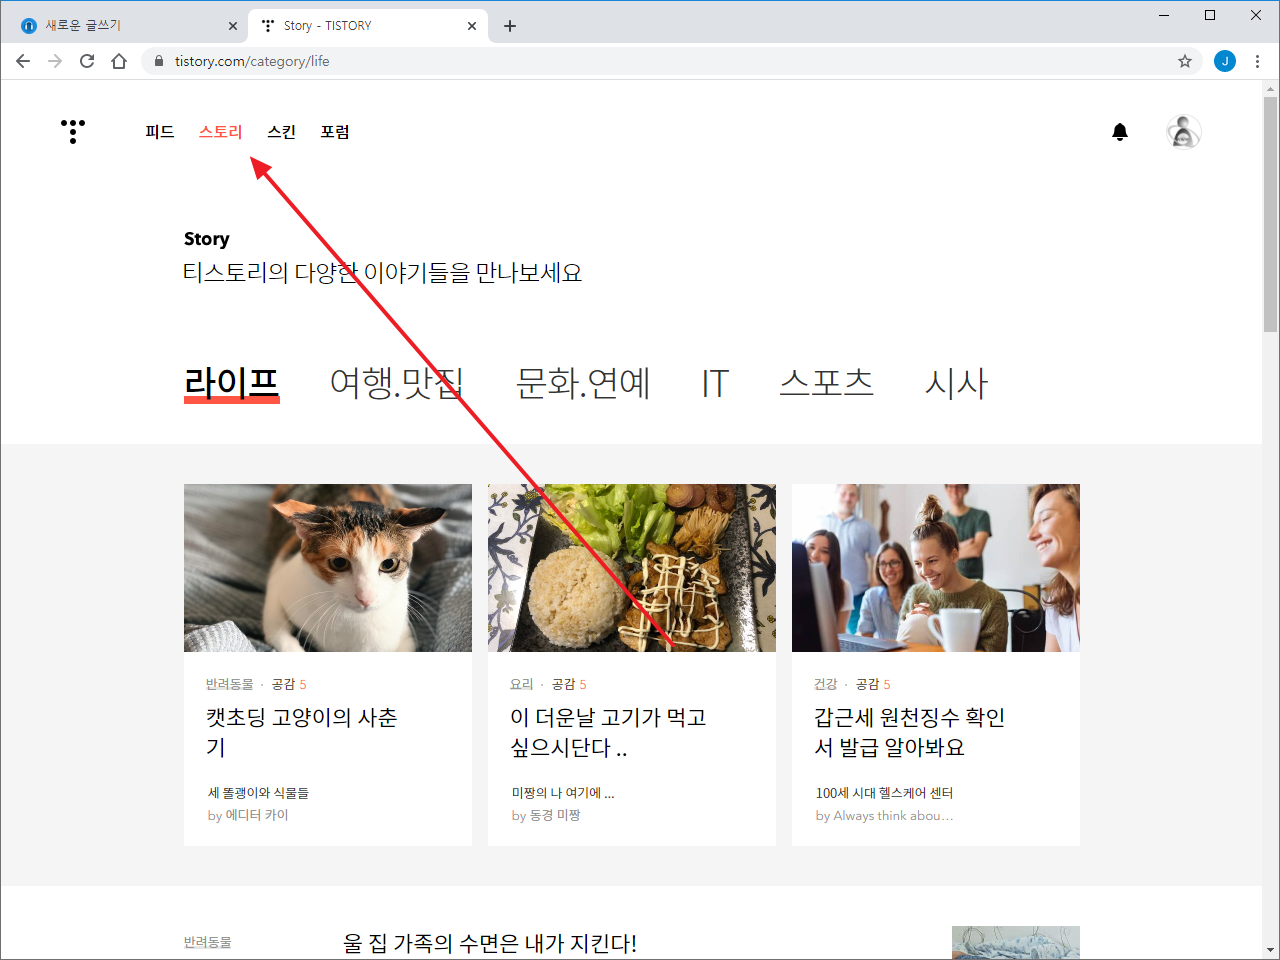The height and width of the screenshot is (960, 1280).
Task: Visit the blog 미짱의 나 여기에
Action: [563, 793]
